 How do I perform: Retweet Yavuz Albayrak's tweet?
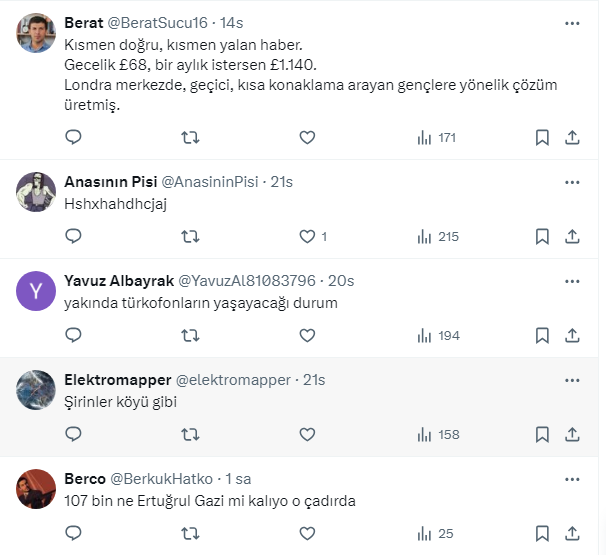coord(190,335)
